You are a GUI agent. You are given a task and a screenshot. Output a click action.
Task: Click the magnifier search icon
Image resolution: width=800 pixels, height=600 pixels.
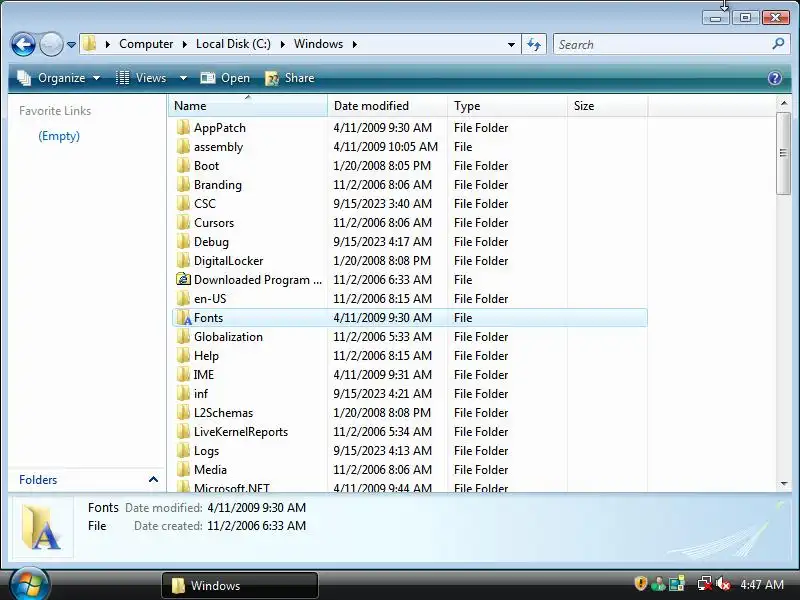[778, 44]
